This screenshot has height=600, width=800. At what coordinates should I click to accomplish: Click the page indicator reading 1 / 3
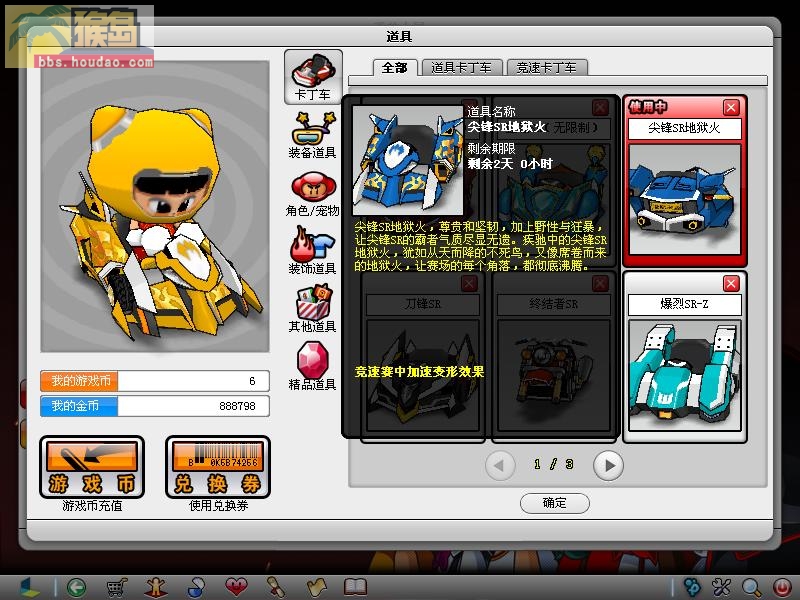coord(554,464)
